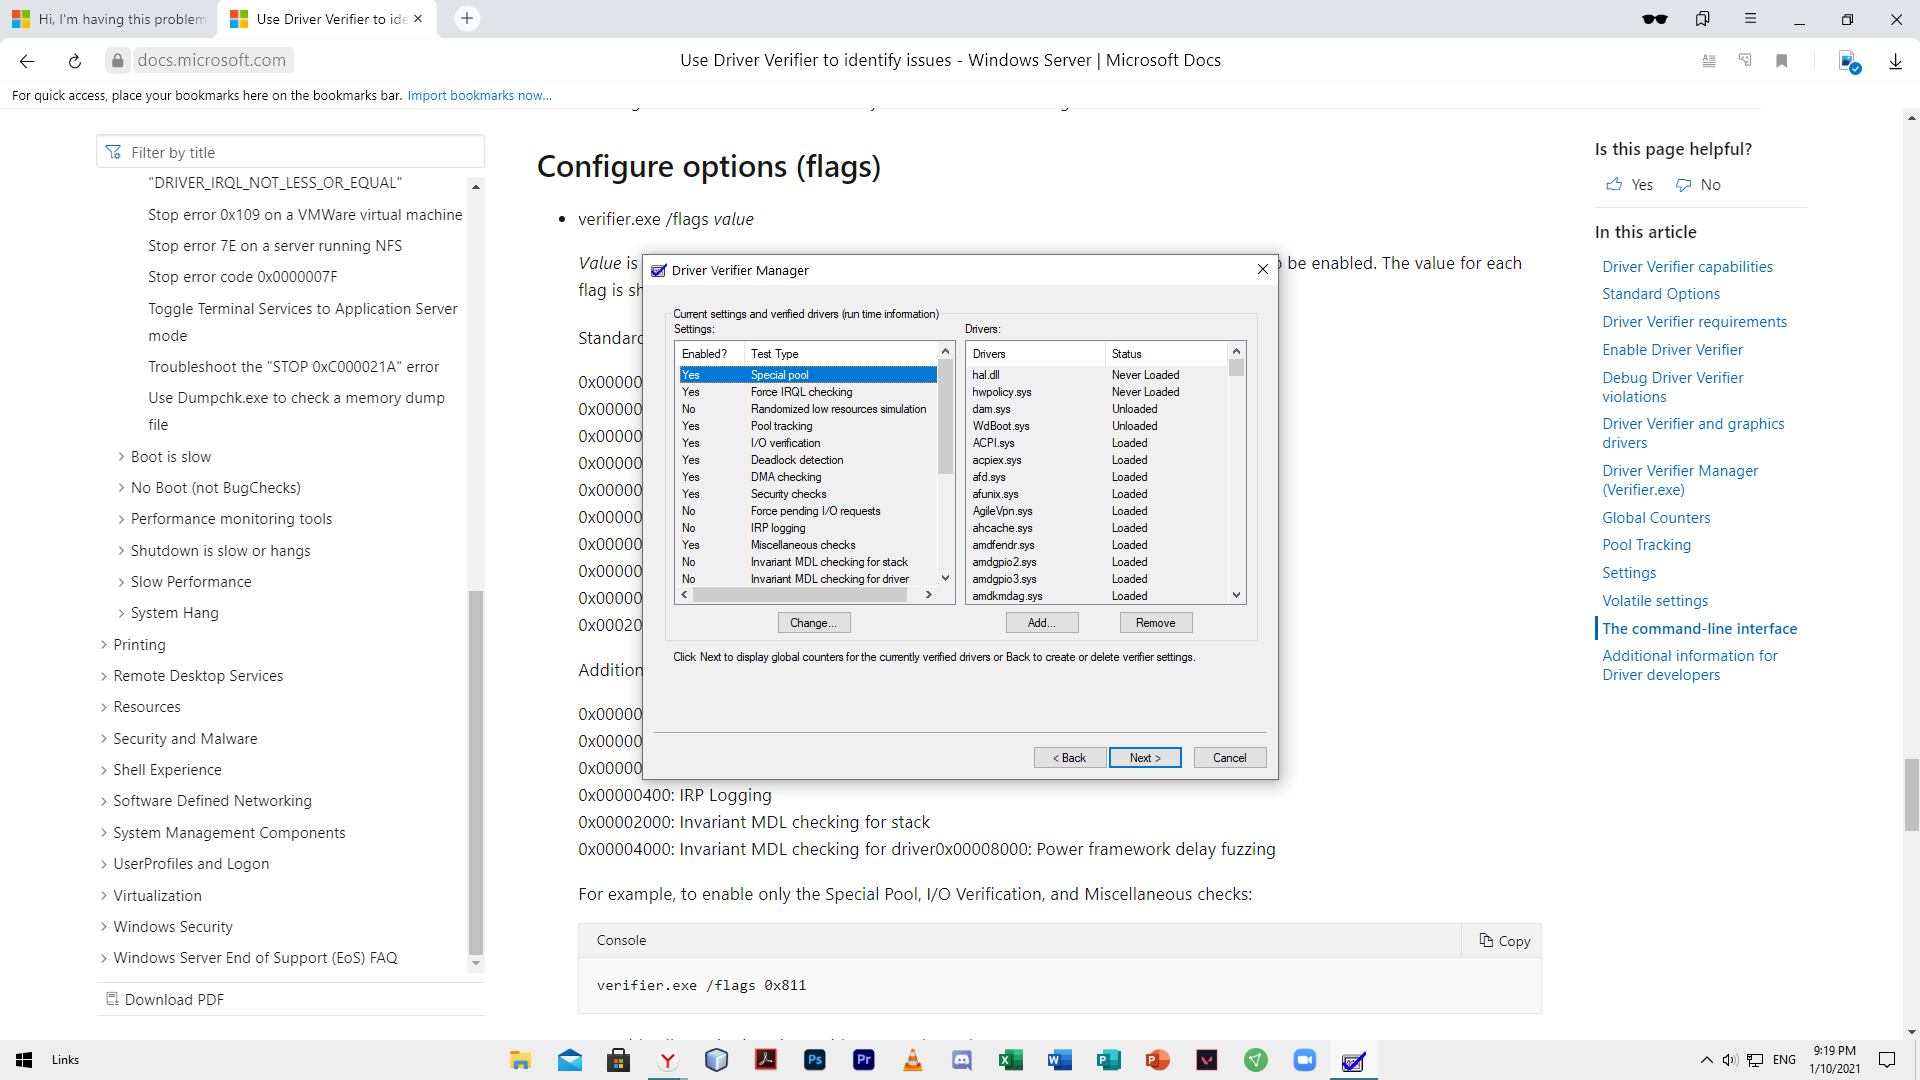Open Adobe Acrobat from taskbar

click(766, 1060)
